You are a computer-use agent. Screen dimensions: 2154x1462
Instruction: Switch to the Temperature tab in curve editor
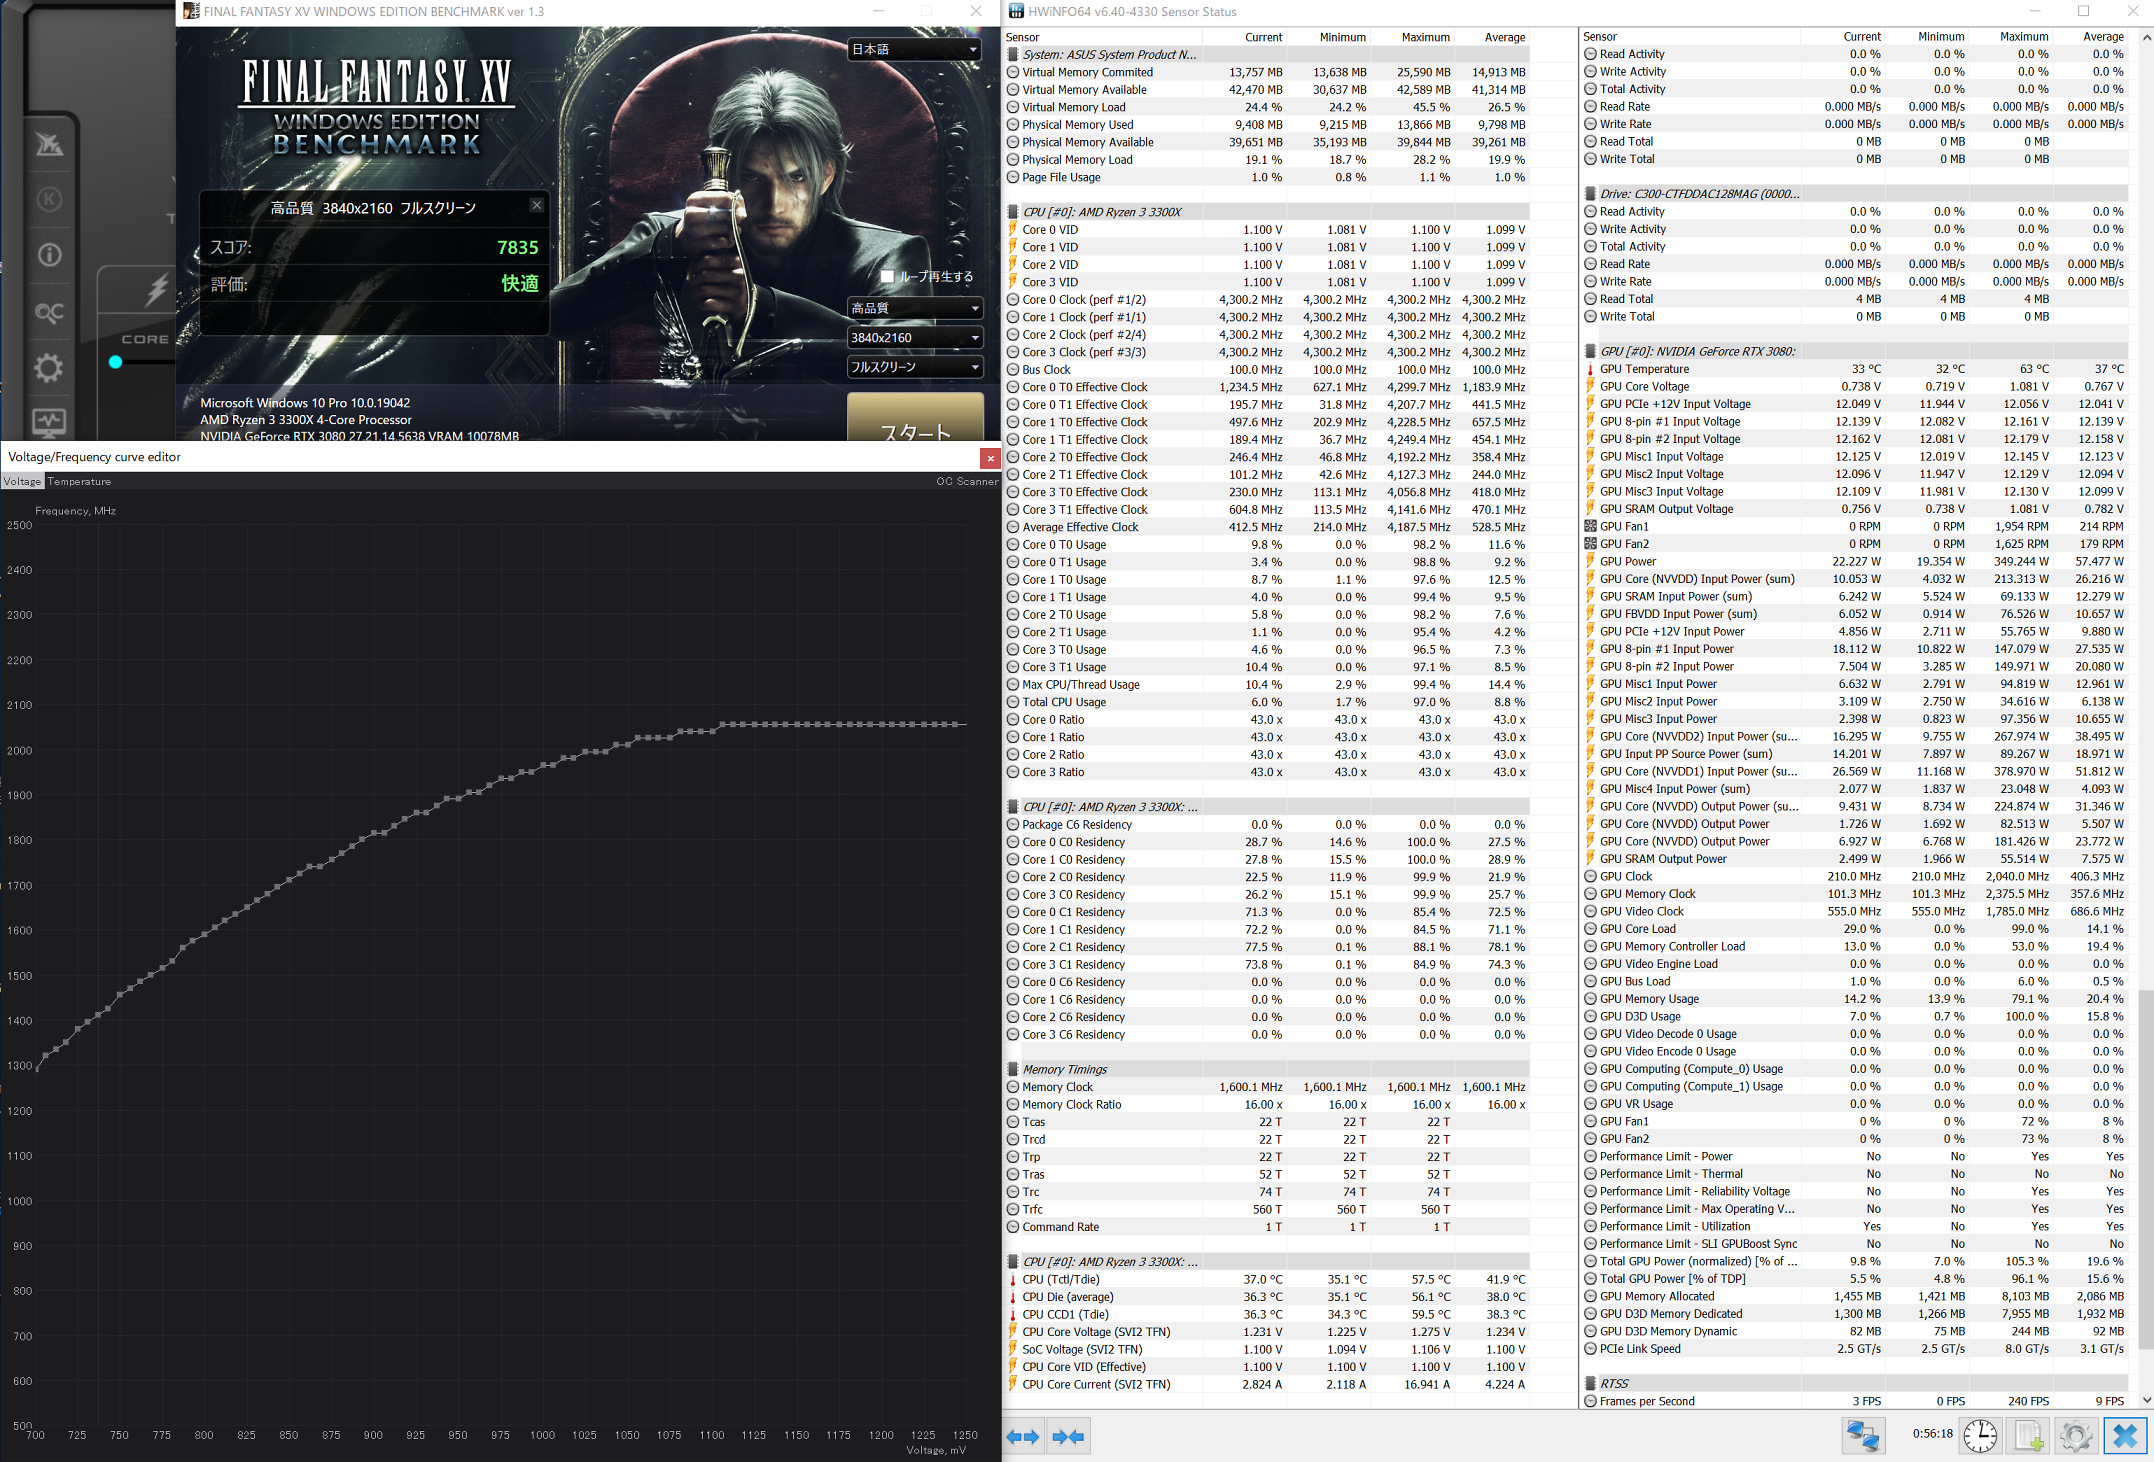[79, 482]
